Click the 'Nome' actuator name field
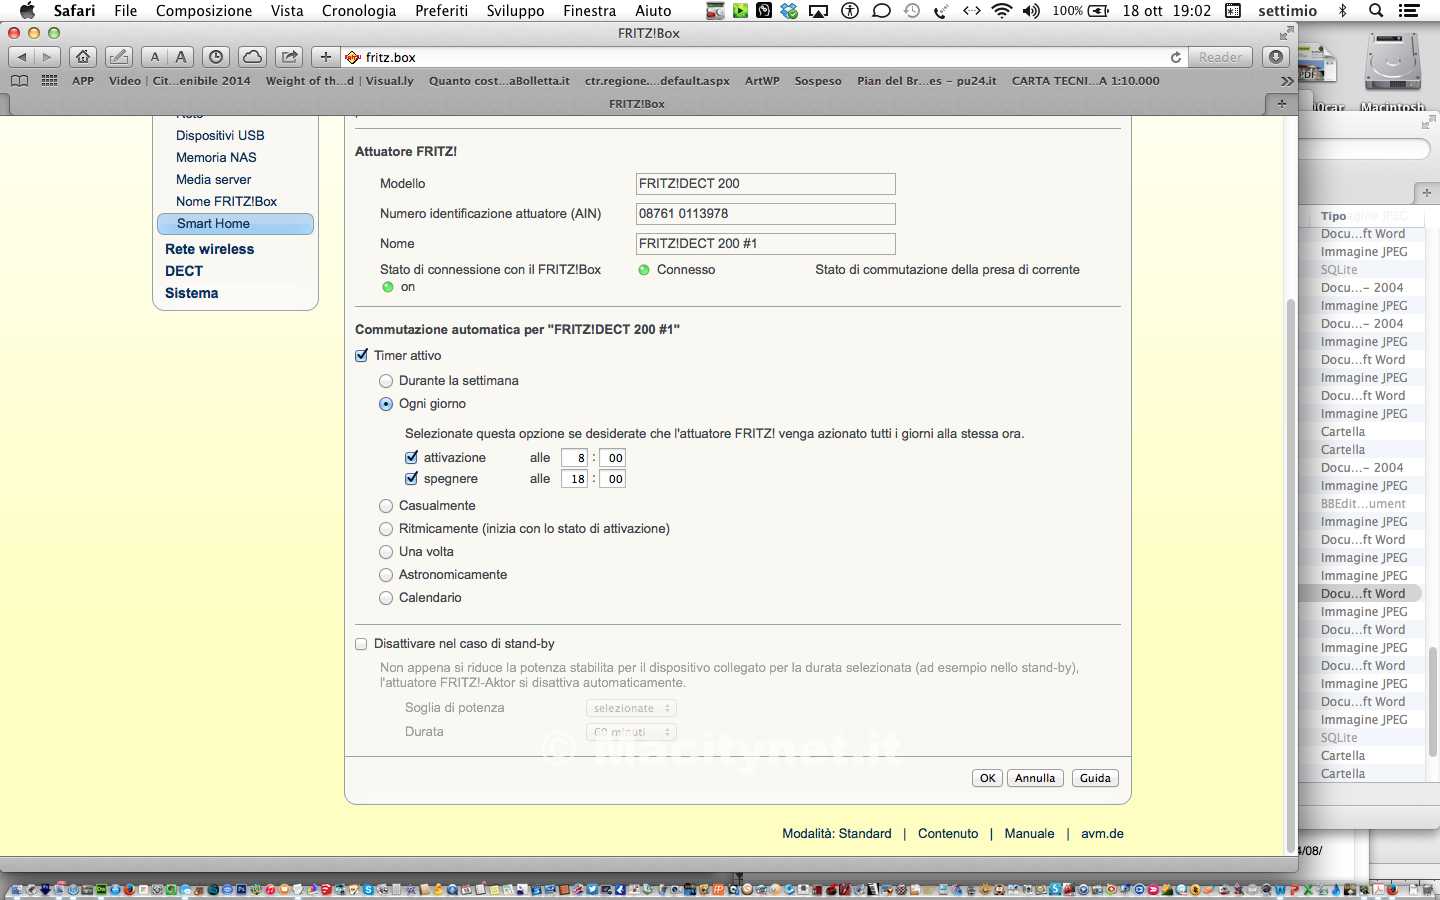Screen dimensions: 1440x900 [766, 244]
